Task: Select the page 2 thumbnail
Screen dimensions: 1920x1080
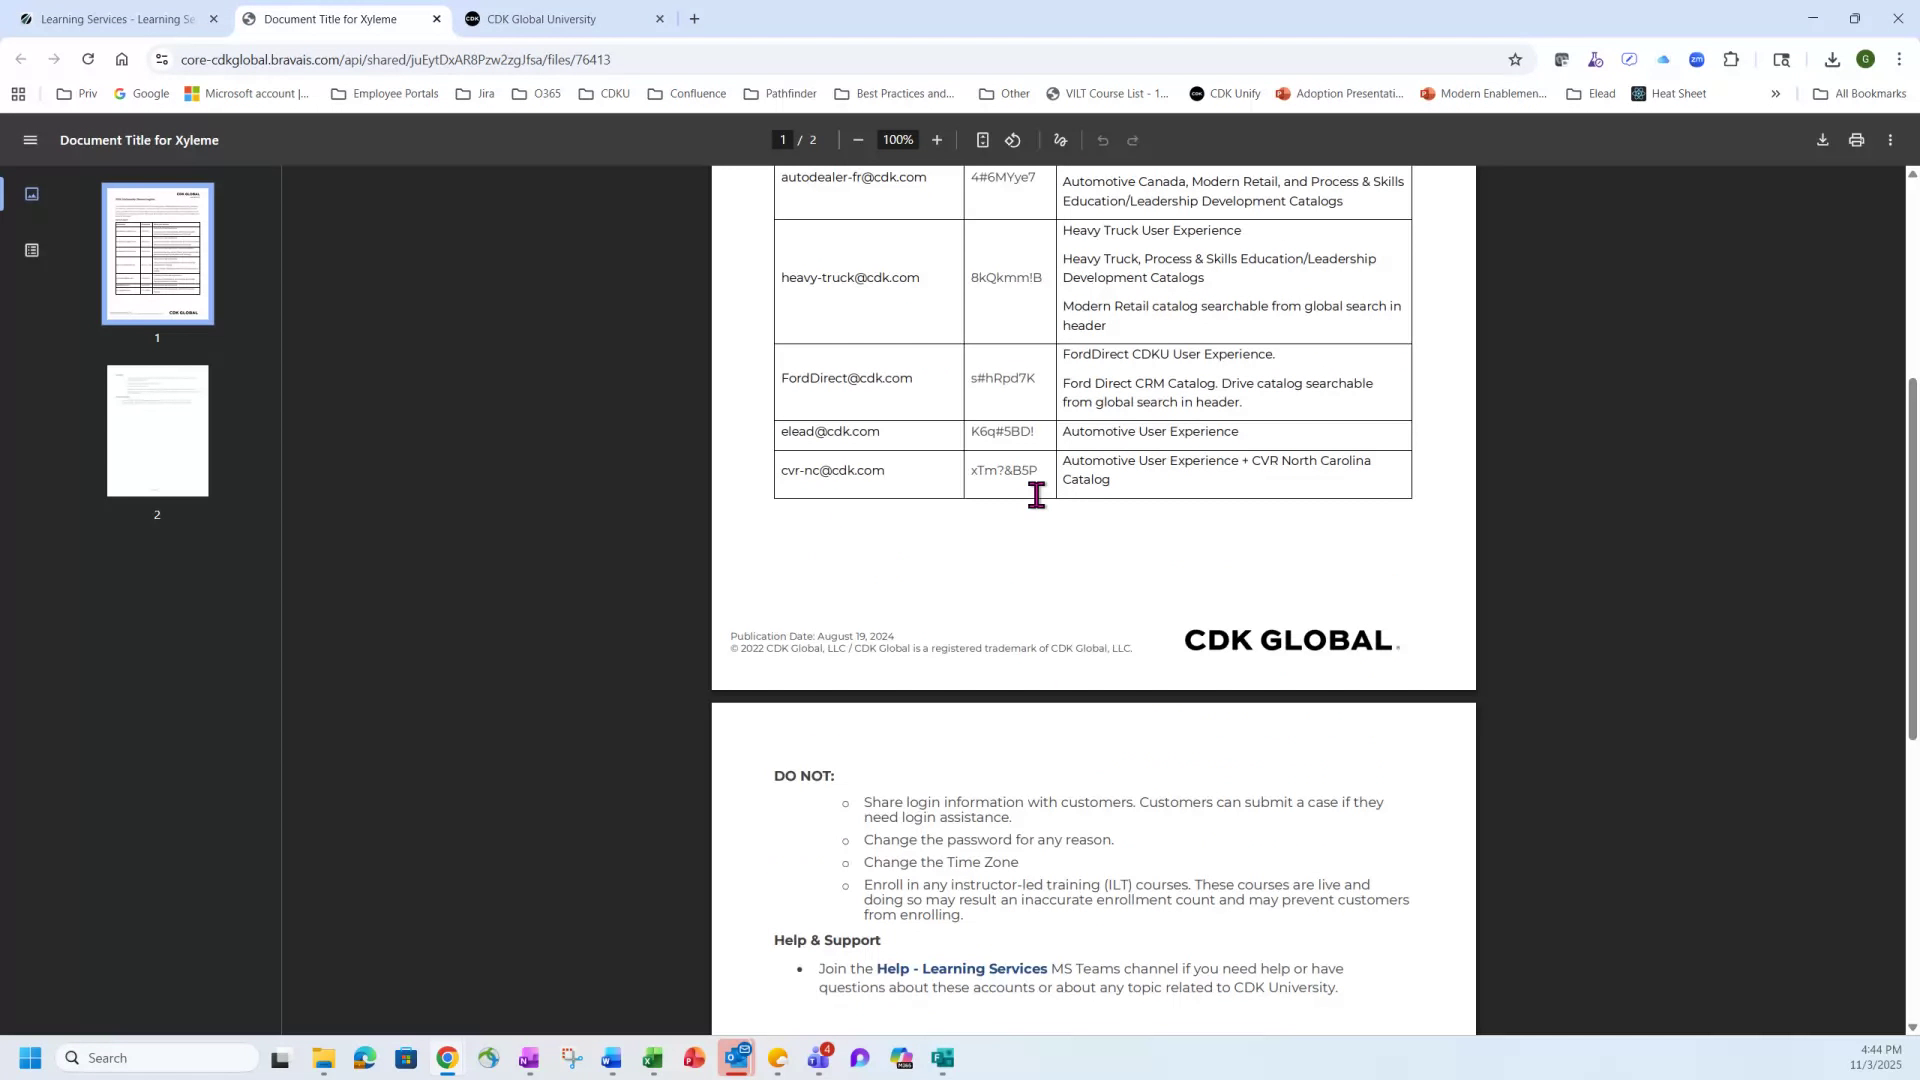Action: [157, 430]
